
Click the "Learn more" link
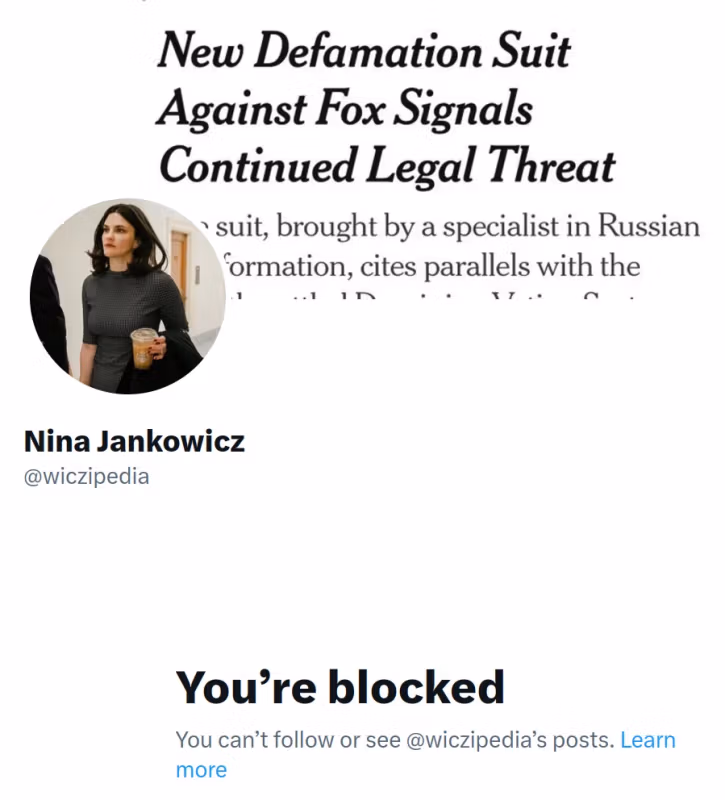click(x=647, y=740)
